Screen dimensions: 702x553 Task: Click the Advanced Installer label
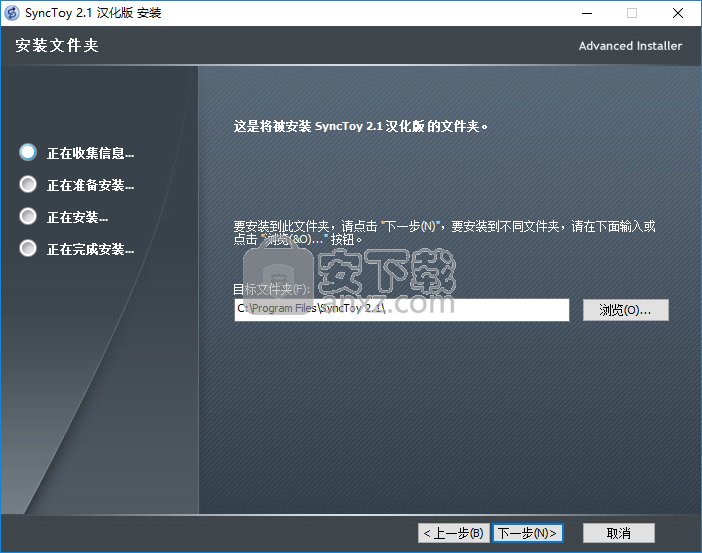[630, 46]
